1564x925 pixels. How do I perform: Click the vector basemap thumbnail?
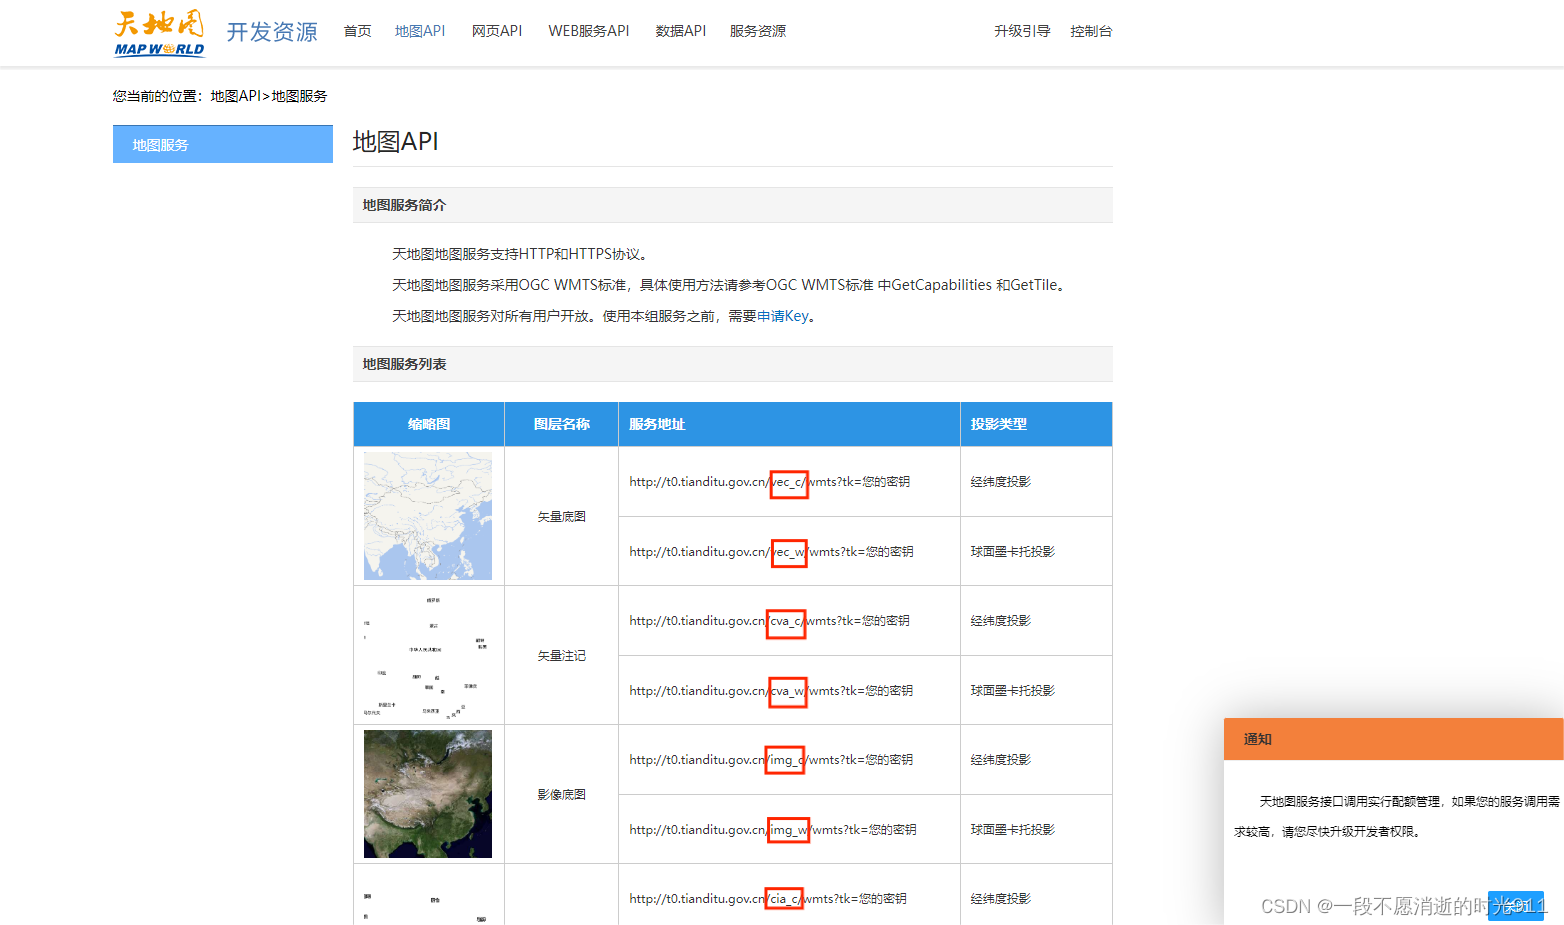point(428,516)
